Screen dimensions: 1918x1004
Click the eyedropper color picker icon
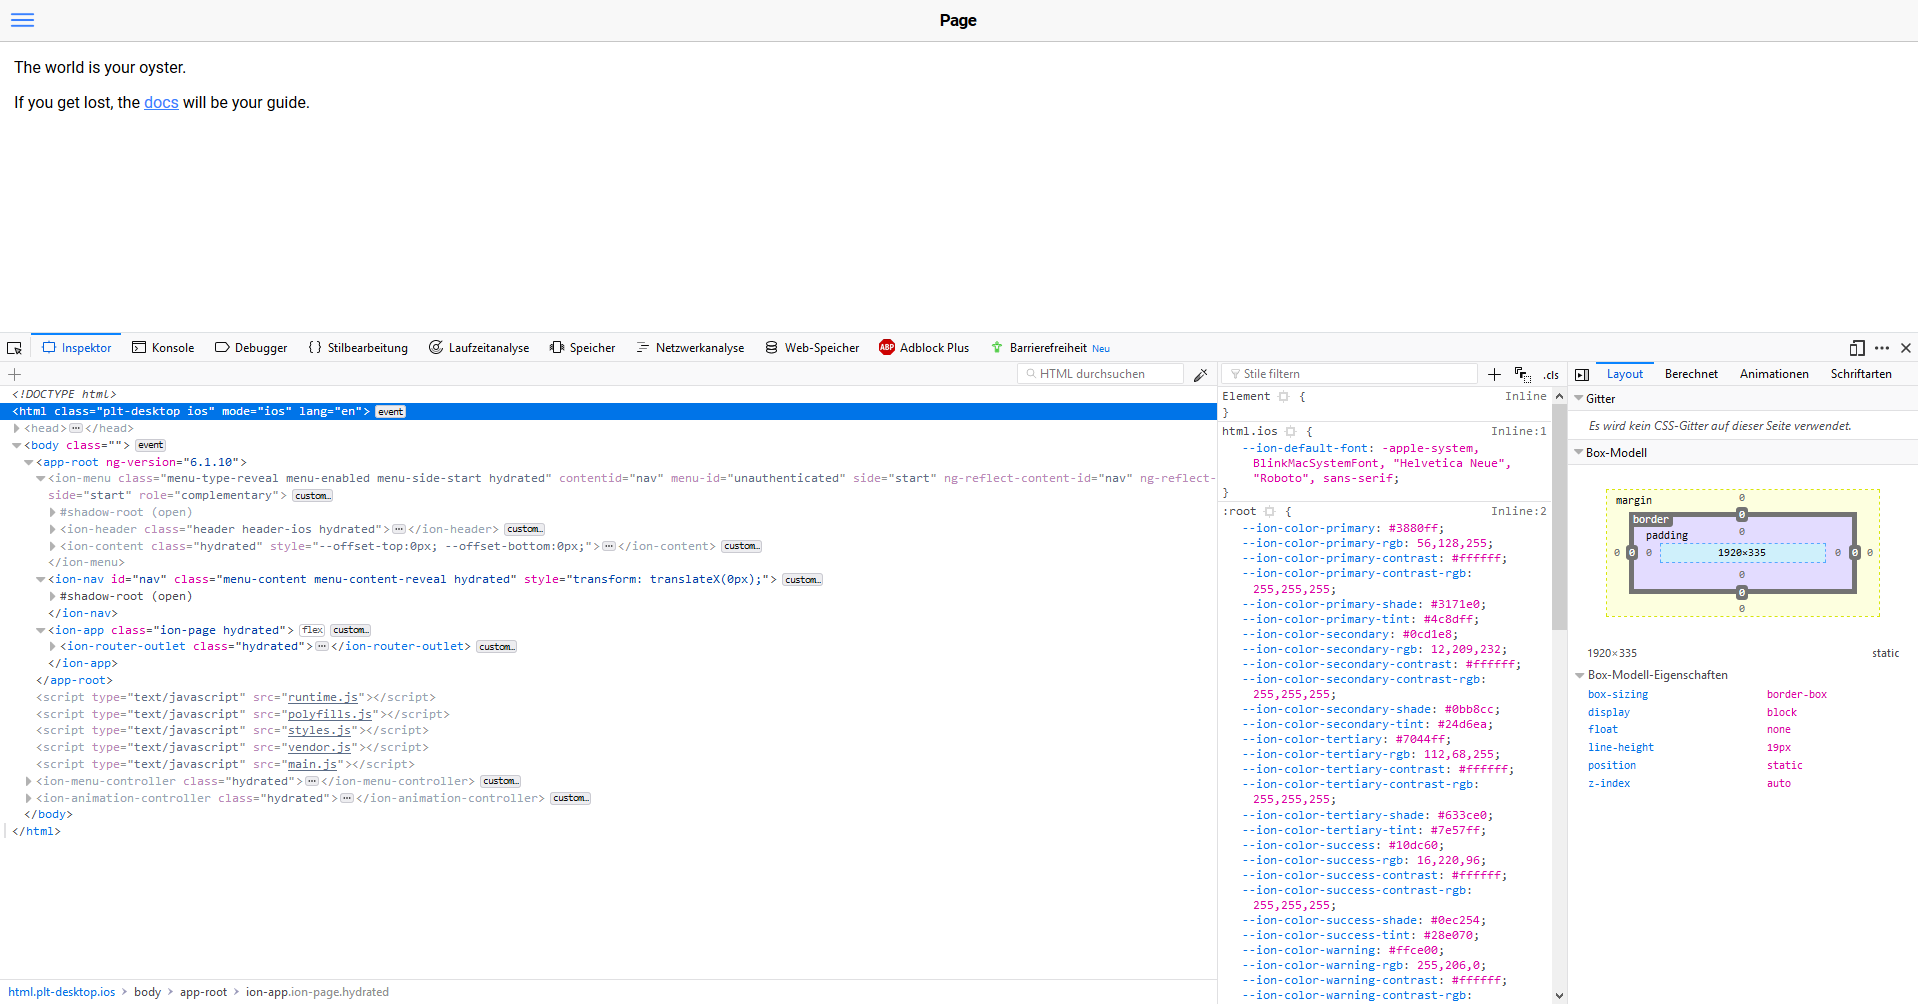pos(1201,374)
